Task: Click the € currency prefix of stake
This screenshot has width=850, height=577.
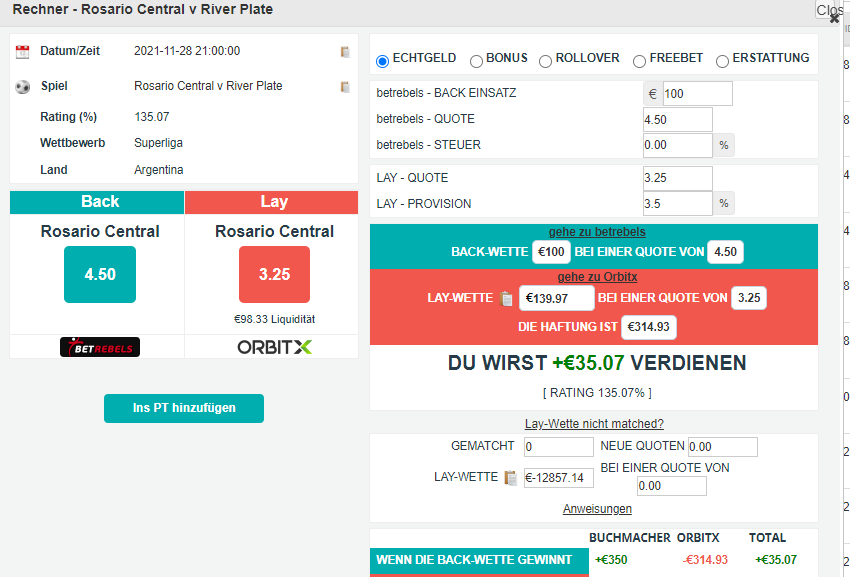Action: [653, 94]
